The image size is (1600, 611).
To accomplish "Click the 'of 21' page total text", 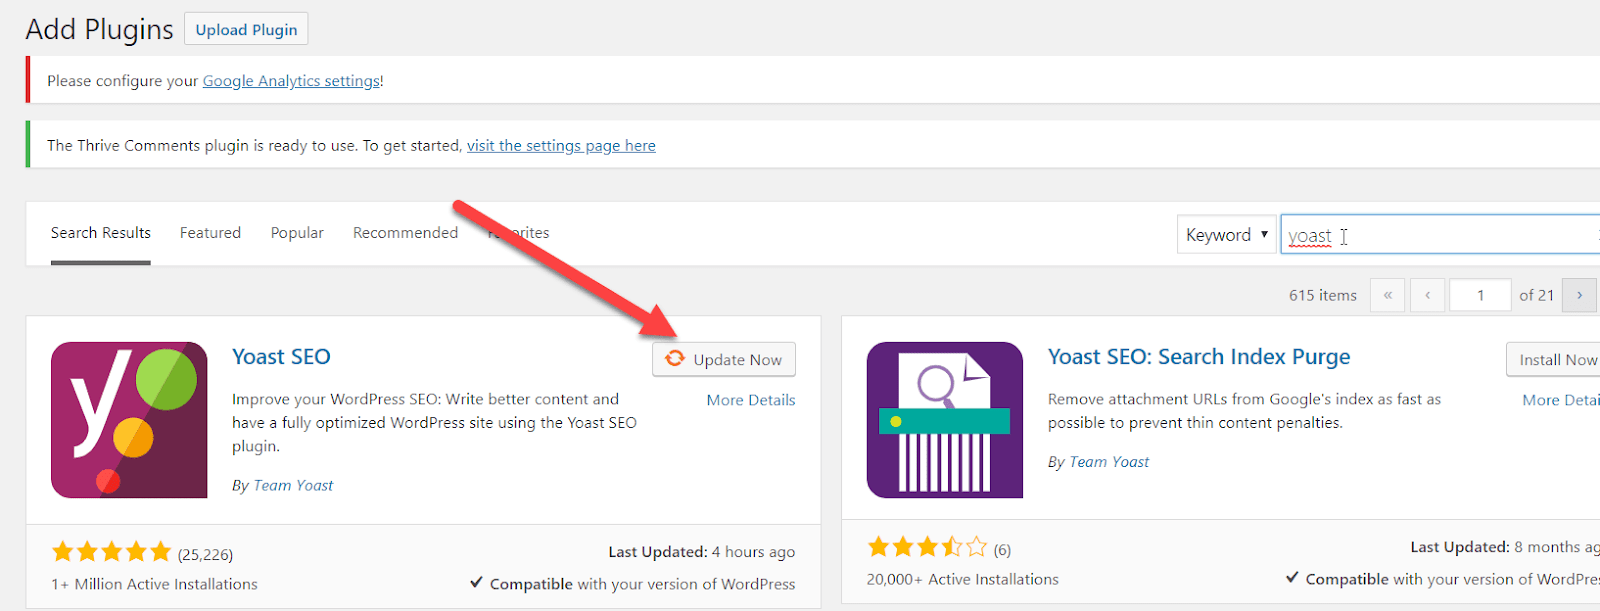I will pyautogui.click(x=1536, y=295).
